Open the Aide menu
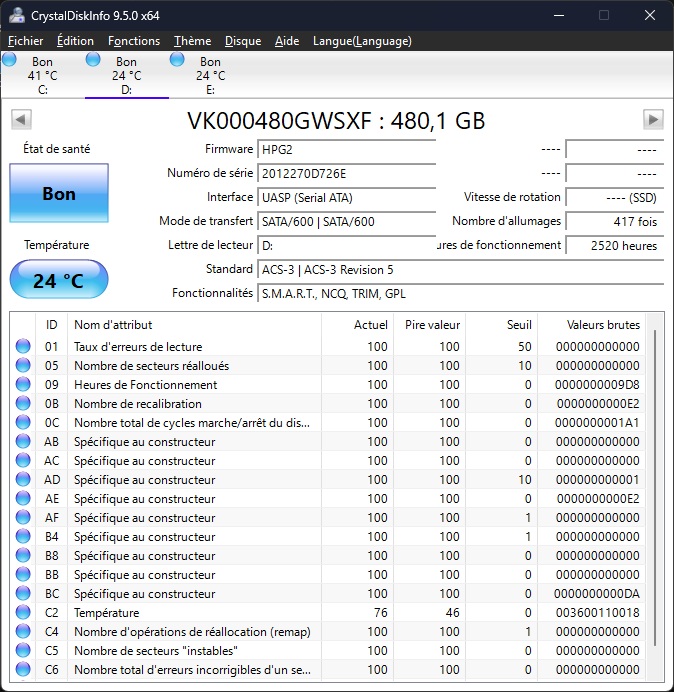The height and width of the screenshot is (692, 674). (287, 41)
